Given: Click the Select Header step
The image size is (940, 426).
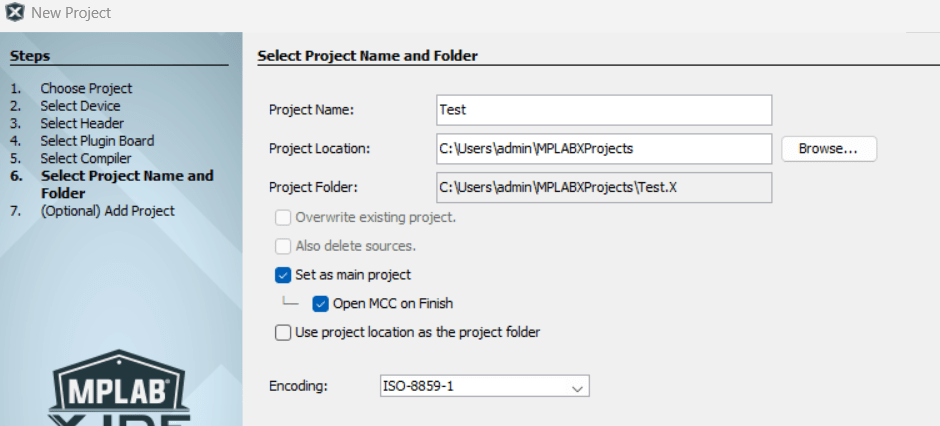Looking at the screenshot, I should coord(81,123).
